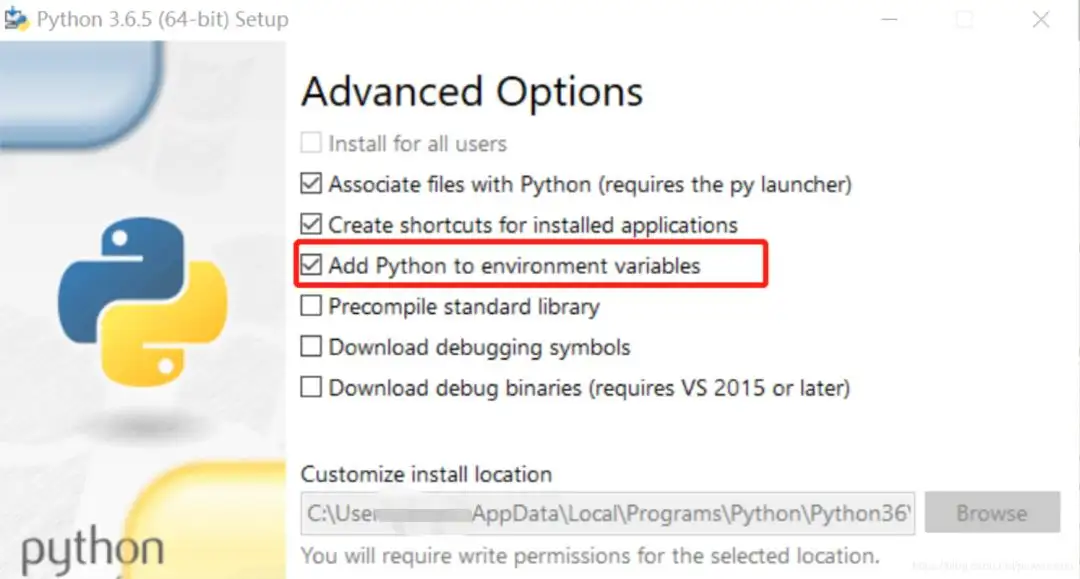Click the grayed "Install for all users" checkbox
The height and width of the screenshot is (579, 1080).
(x=311, y=143)
